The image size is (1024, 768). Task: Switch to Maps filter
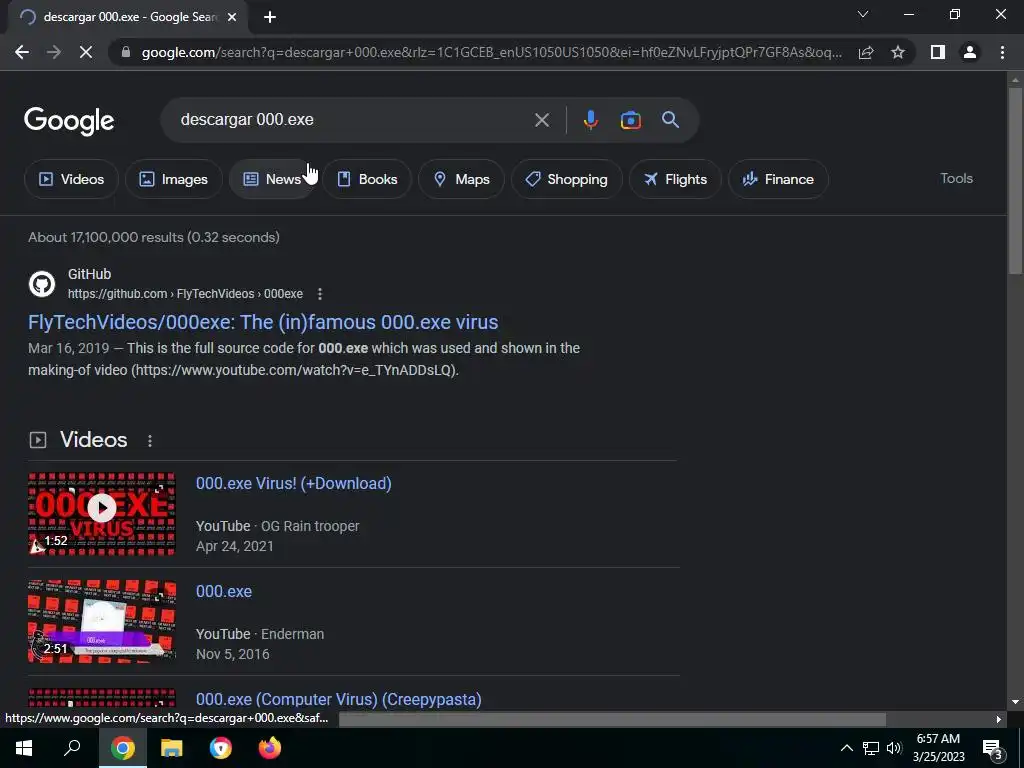point(461,179)
